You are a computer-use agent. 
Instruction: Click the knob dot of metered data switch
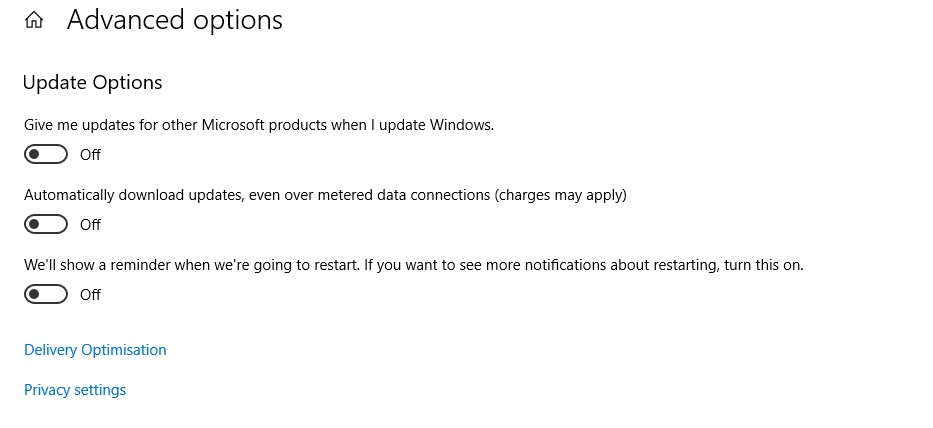(35, 224)
